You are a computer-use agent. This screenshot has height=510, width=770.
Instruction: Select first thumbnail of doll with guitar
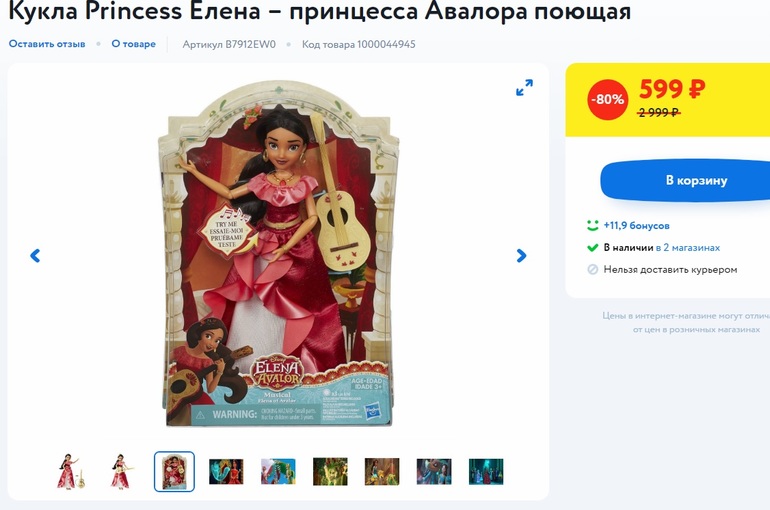(70, 471)
